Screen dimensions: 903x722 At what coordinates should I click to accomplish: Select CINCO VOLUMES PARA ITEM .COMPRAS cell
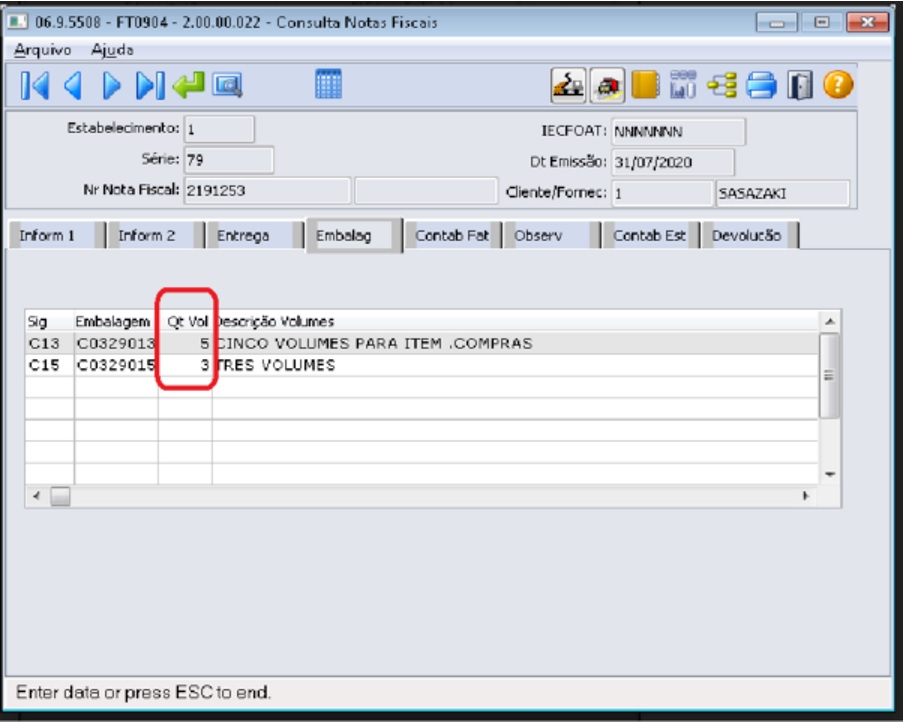(515, 344)
